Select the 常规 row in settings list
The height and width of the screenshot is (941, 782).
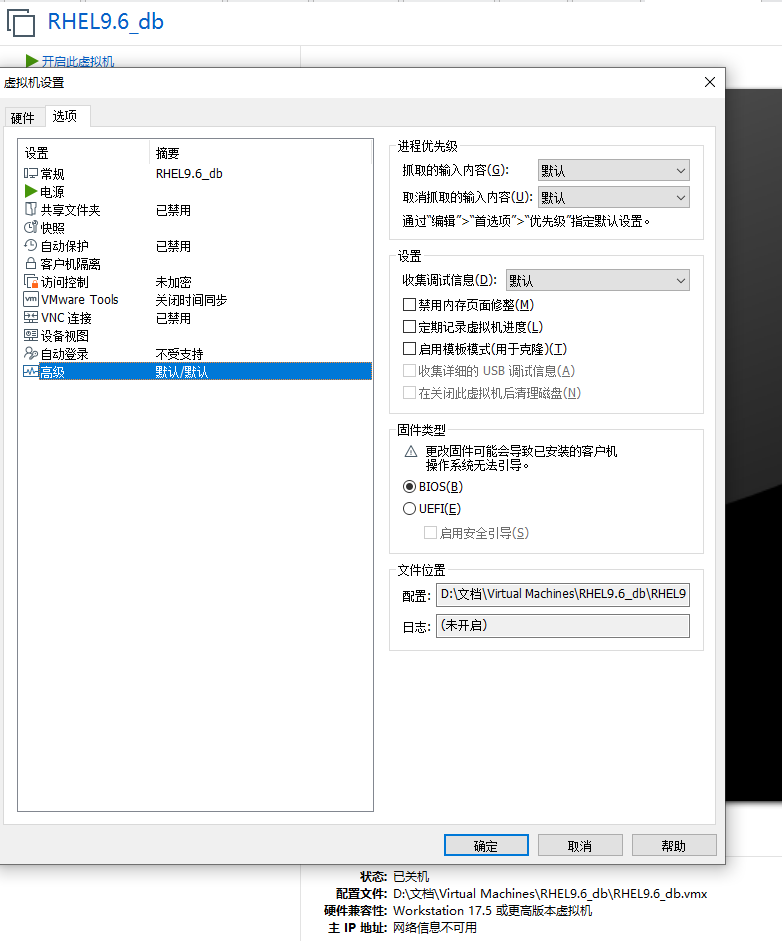tap(197, 173)
